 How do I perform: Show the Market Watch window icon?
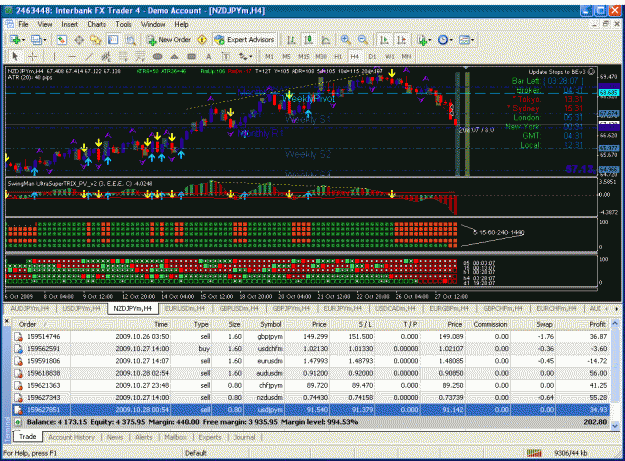(x=62, y=40)
